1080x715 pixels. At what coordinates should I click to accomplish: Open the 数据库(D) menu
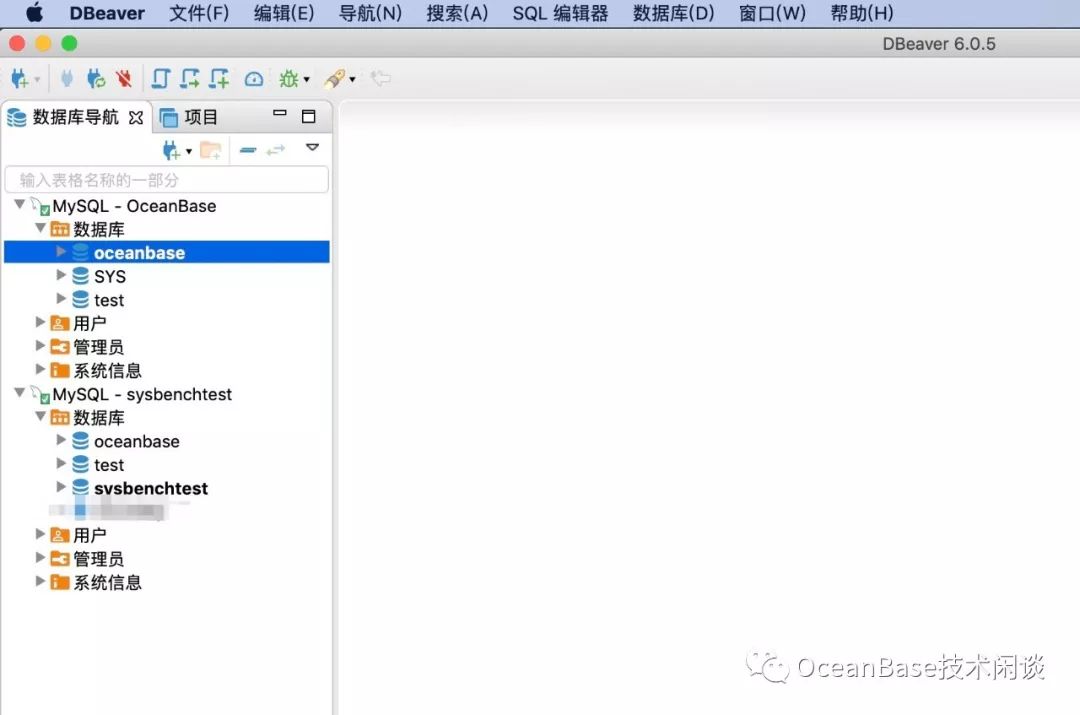673,13
